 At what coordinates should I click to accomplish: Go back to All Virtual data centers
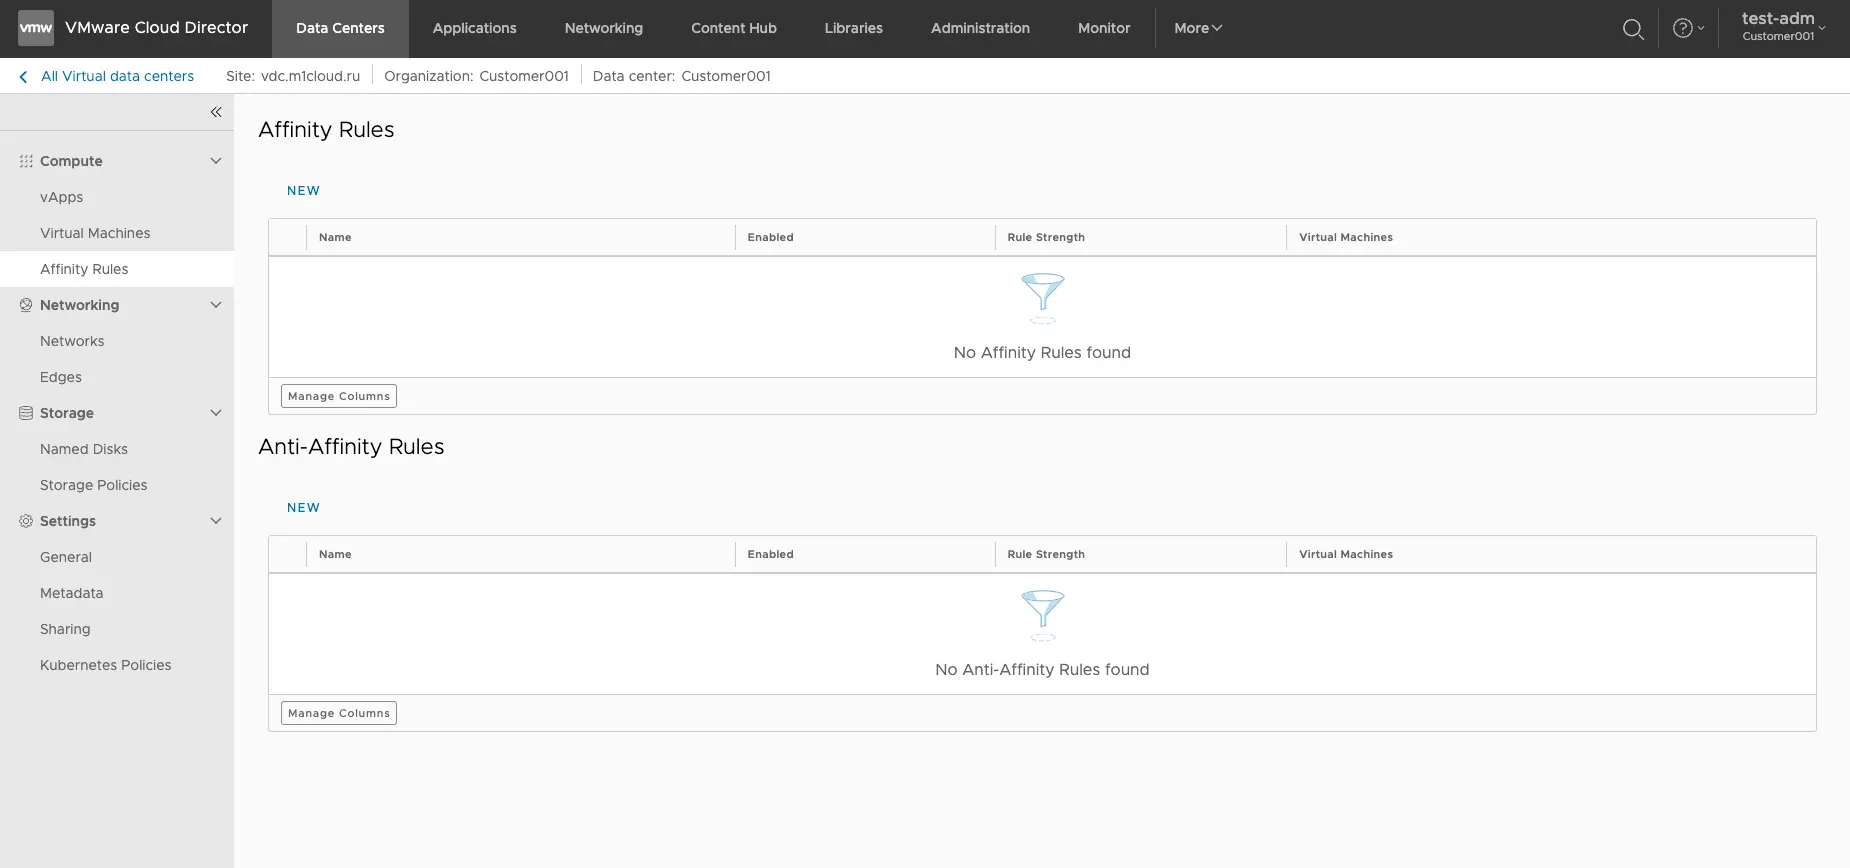click(118, 76)
